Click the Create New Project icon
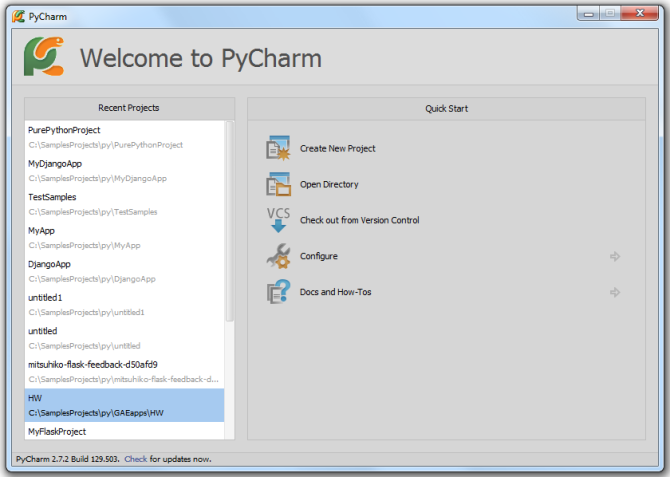The height and width of the screenshot is (477, 670). coord(278,148)
